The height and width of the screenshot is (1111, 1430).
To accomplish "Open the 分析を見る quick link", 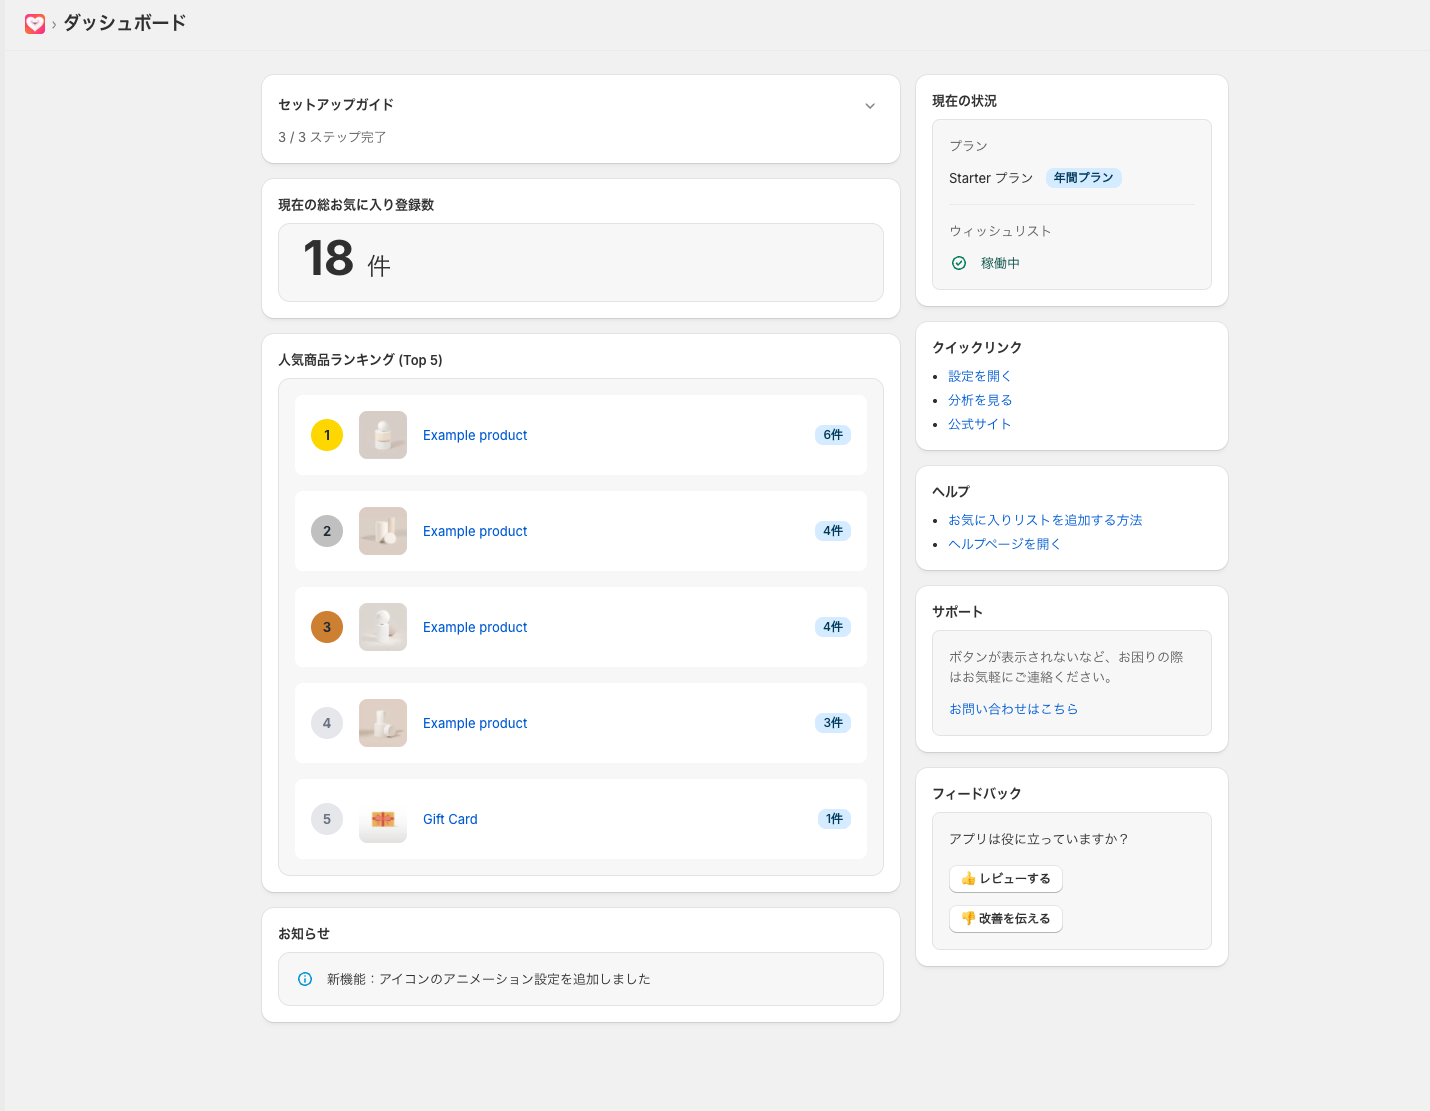I will (x=980, y=399).
